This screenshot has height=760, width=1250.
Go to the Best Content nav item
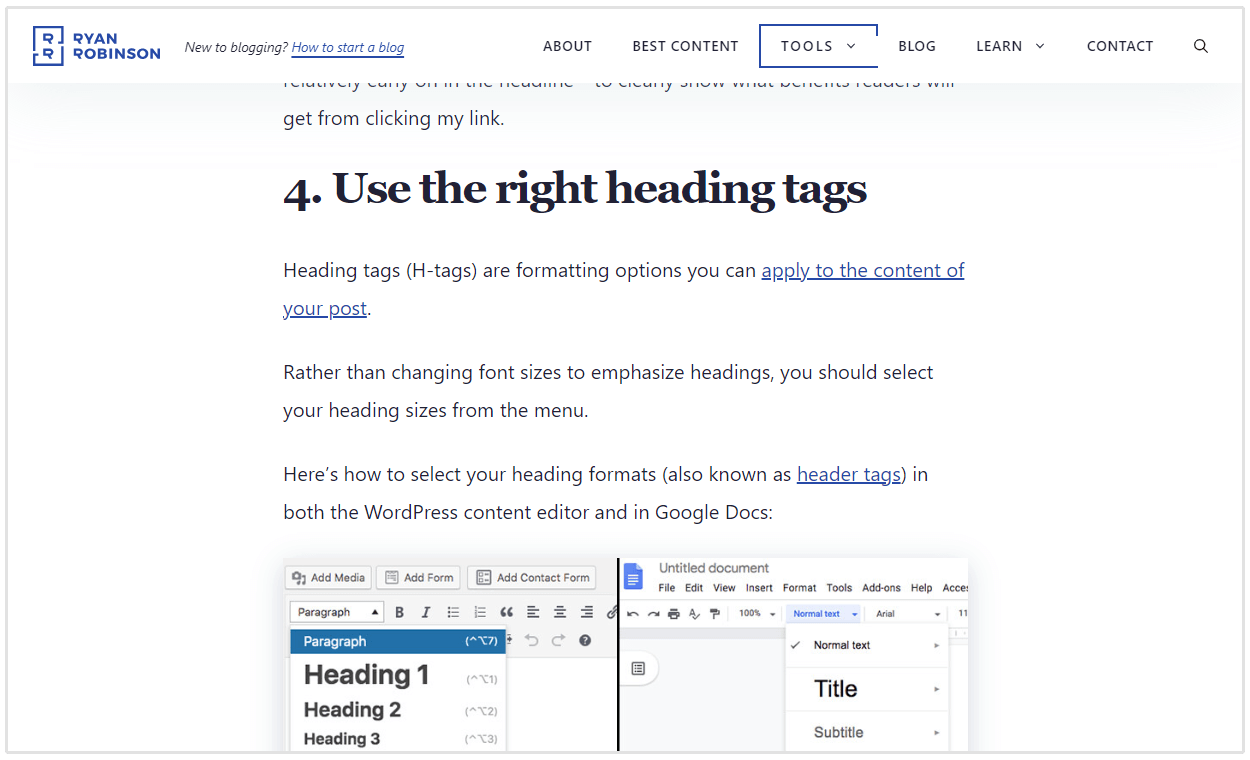685,46
